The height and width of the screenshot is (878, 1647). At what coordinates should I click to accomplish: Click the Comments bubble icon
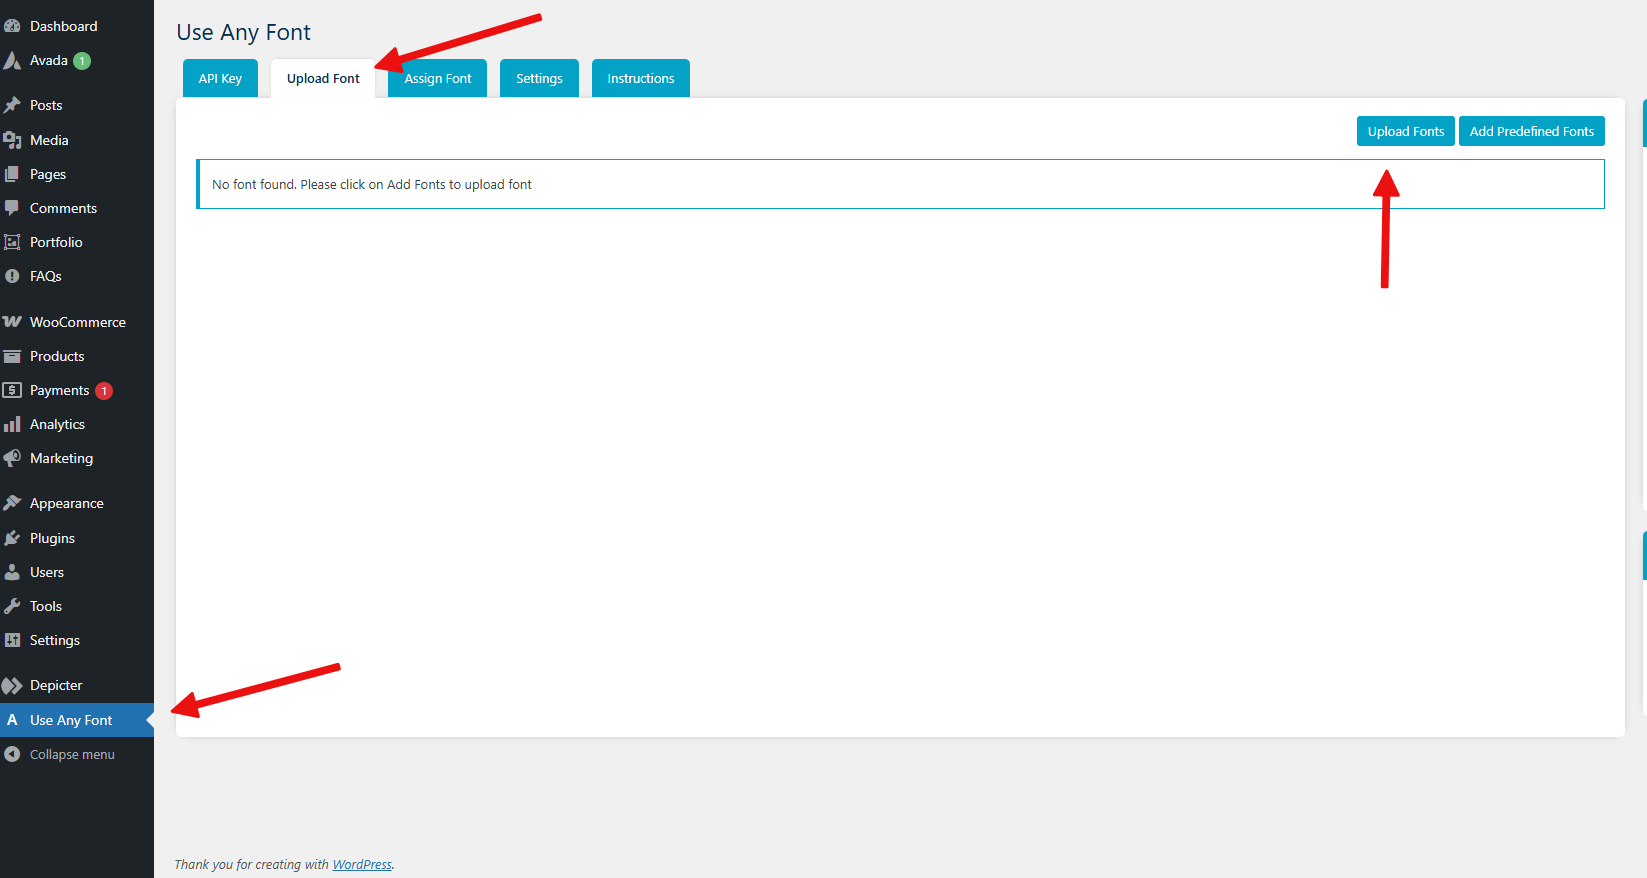12,208
